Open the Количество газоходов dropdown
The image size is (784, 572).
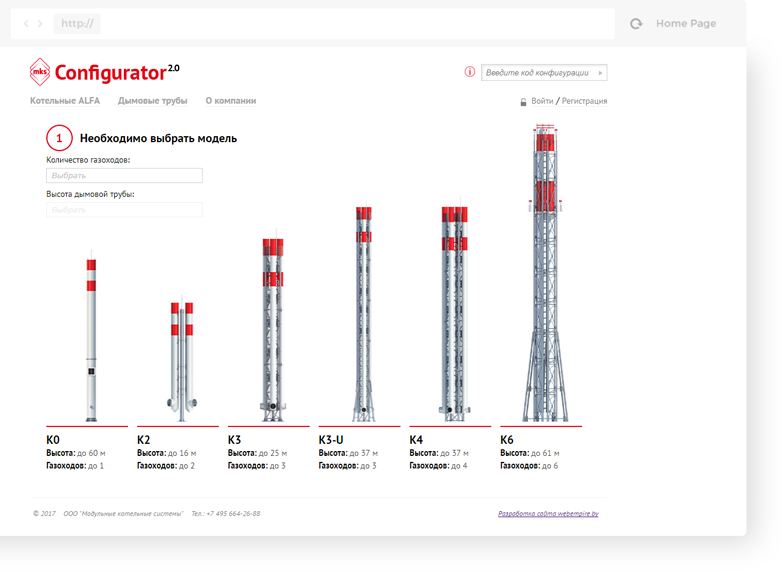tap(124, 176)
